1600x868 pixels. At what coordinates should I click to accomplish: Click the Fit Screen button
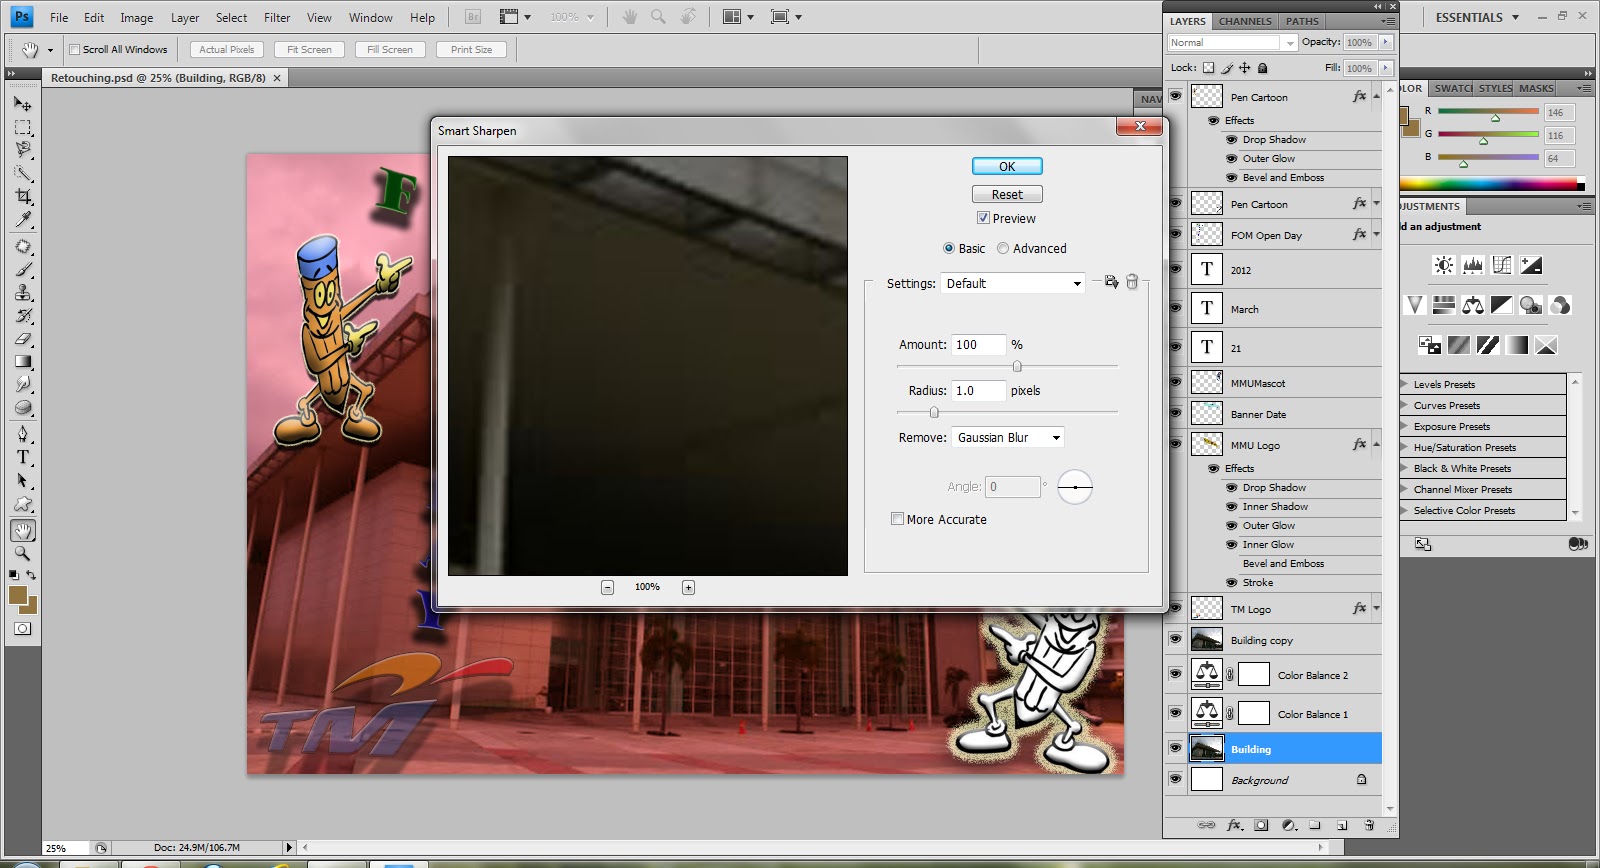click(309, 49)
